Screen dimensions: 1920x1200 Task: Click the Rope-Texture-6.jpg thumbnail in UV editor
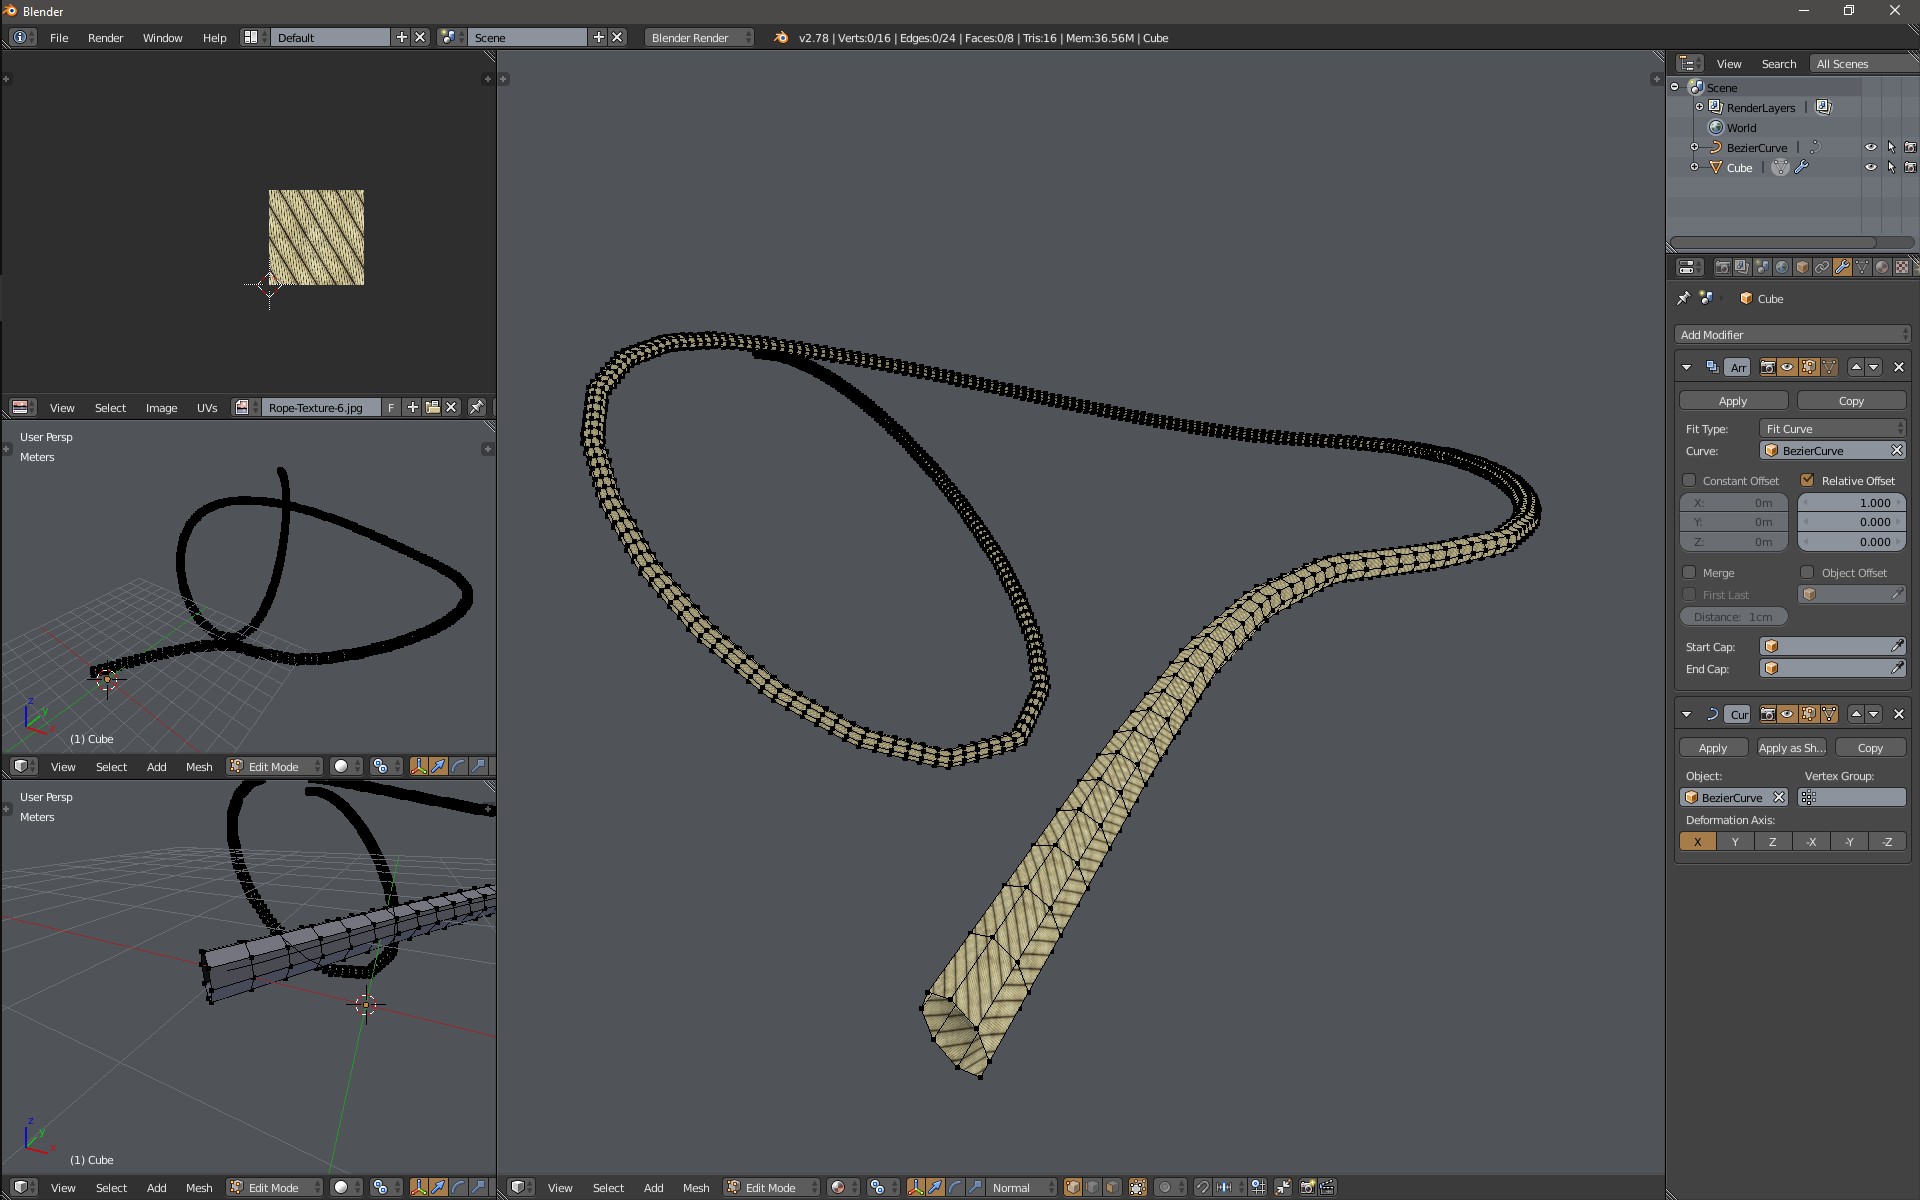317,238
